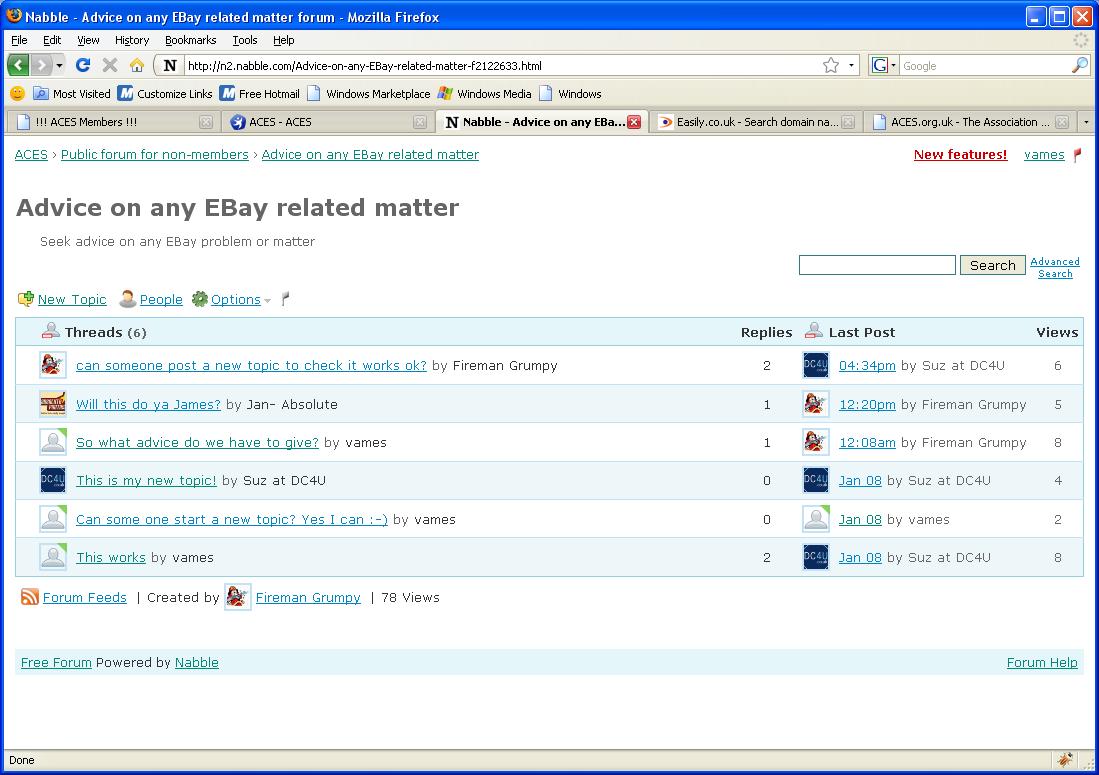Open the People link

[161, 299]
